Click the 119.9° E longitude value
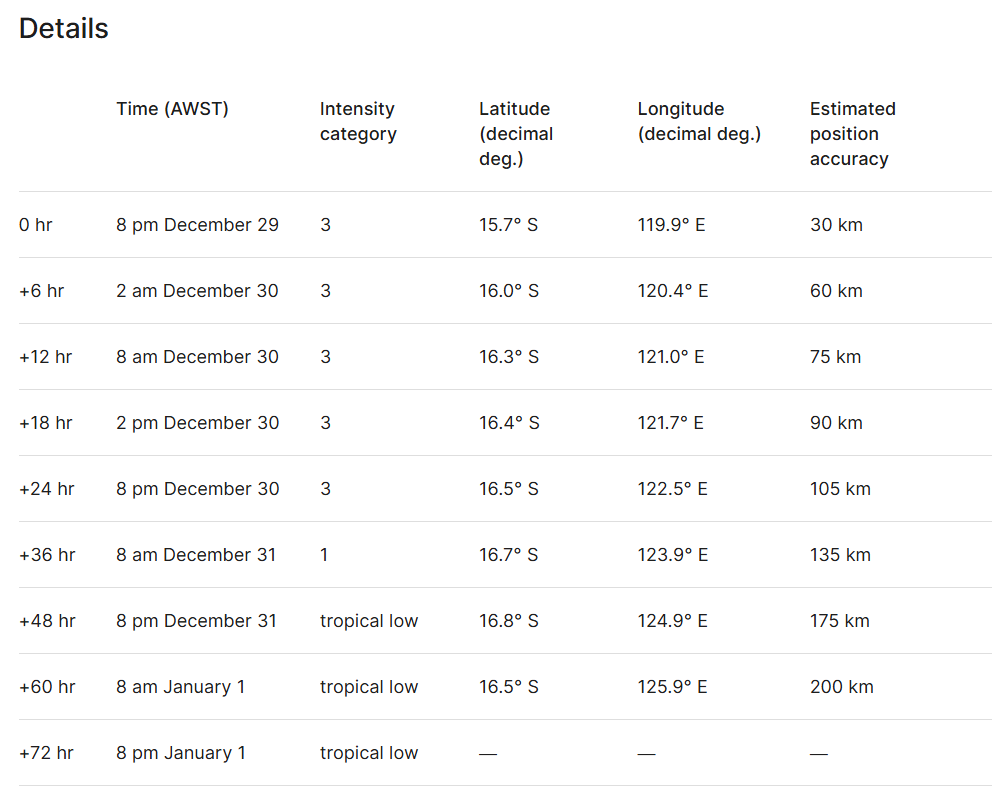1003x800 pixels. [671, 225]
